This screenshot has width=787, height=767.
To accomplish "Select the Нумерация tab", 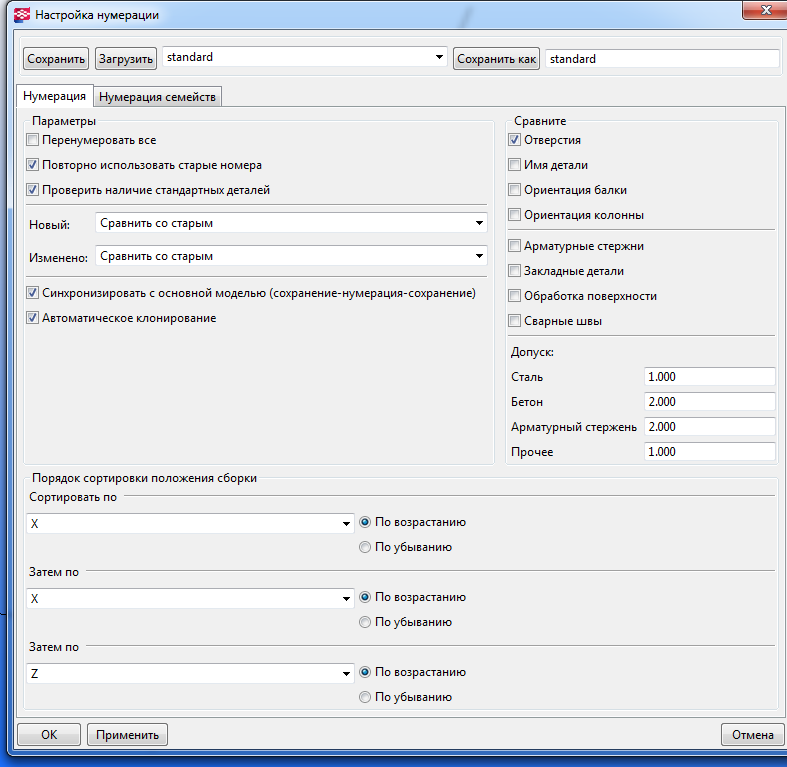I will [x=54, y=97].
